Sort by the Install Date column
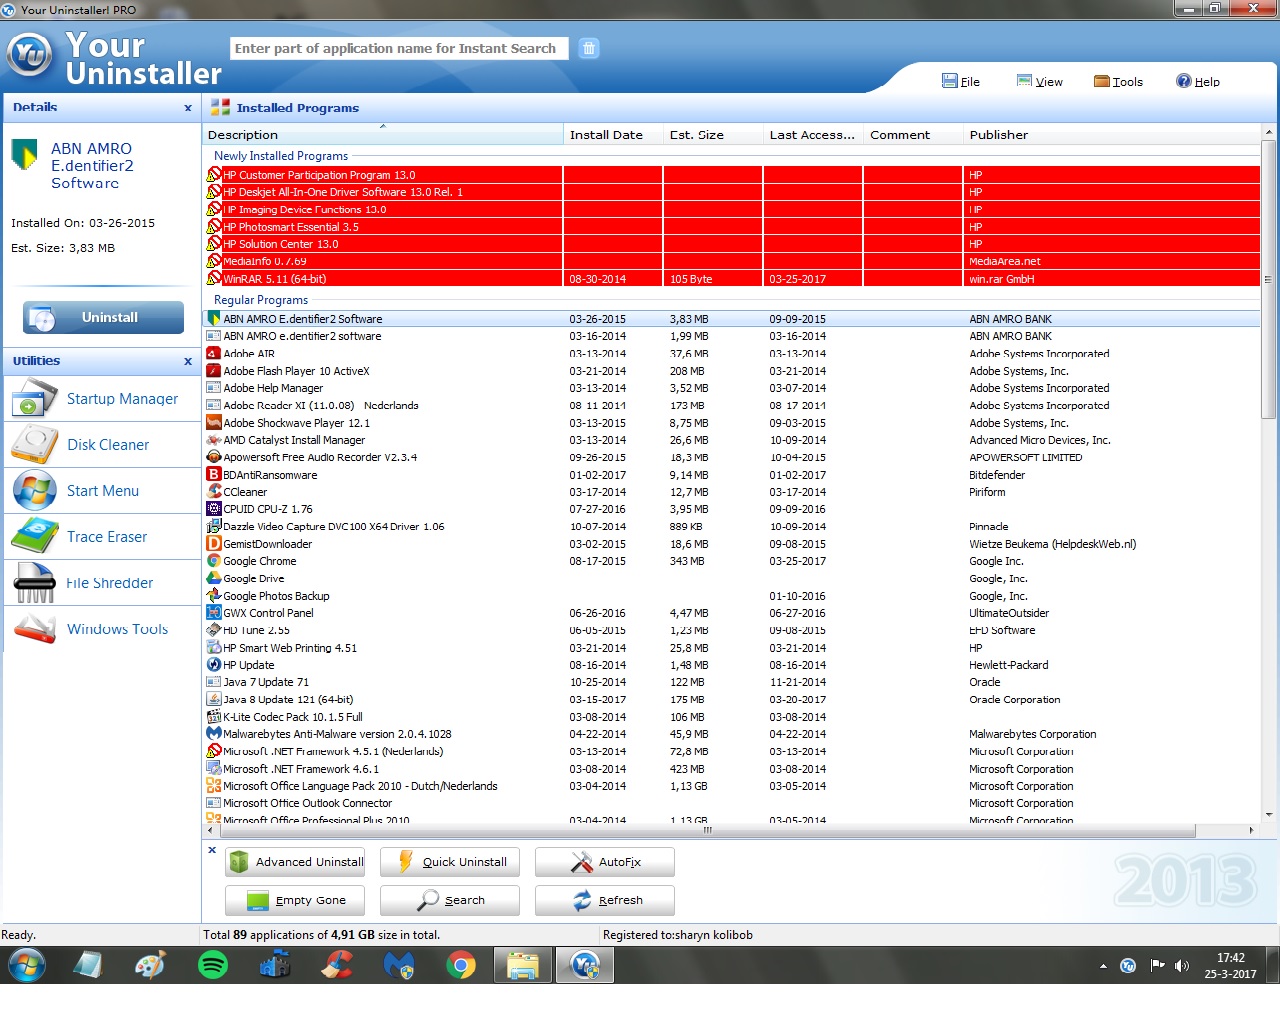 click(613, 135)
